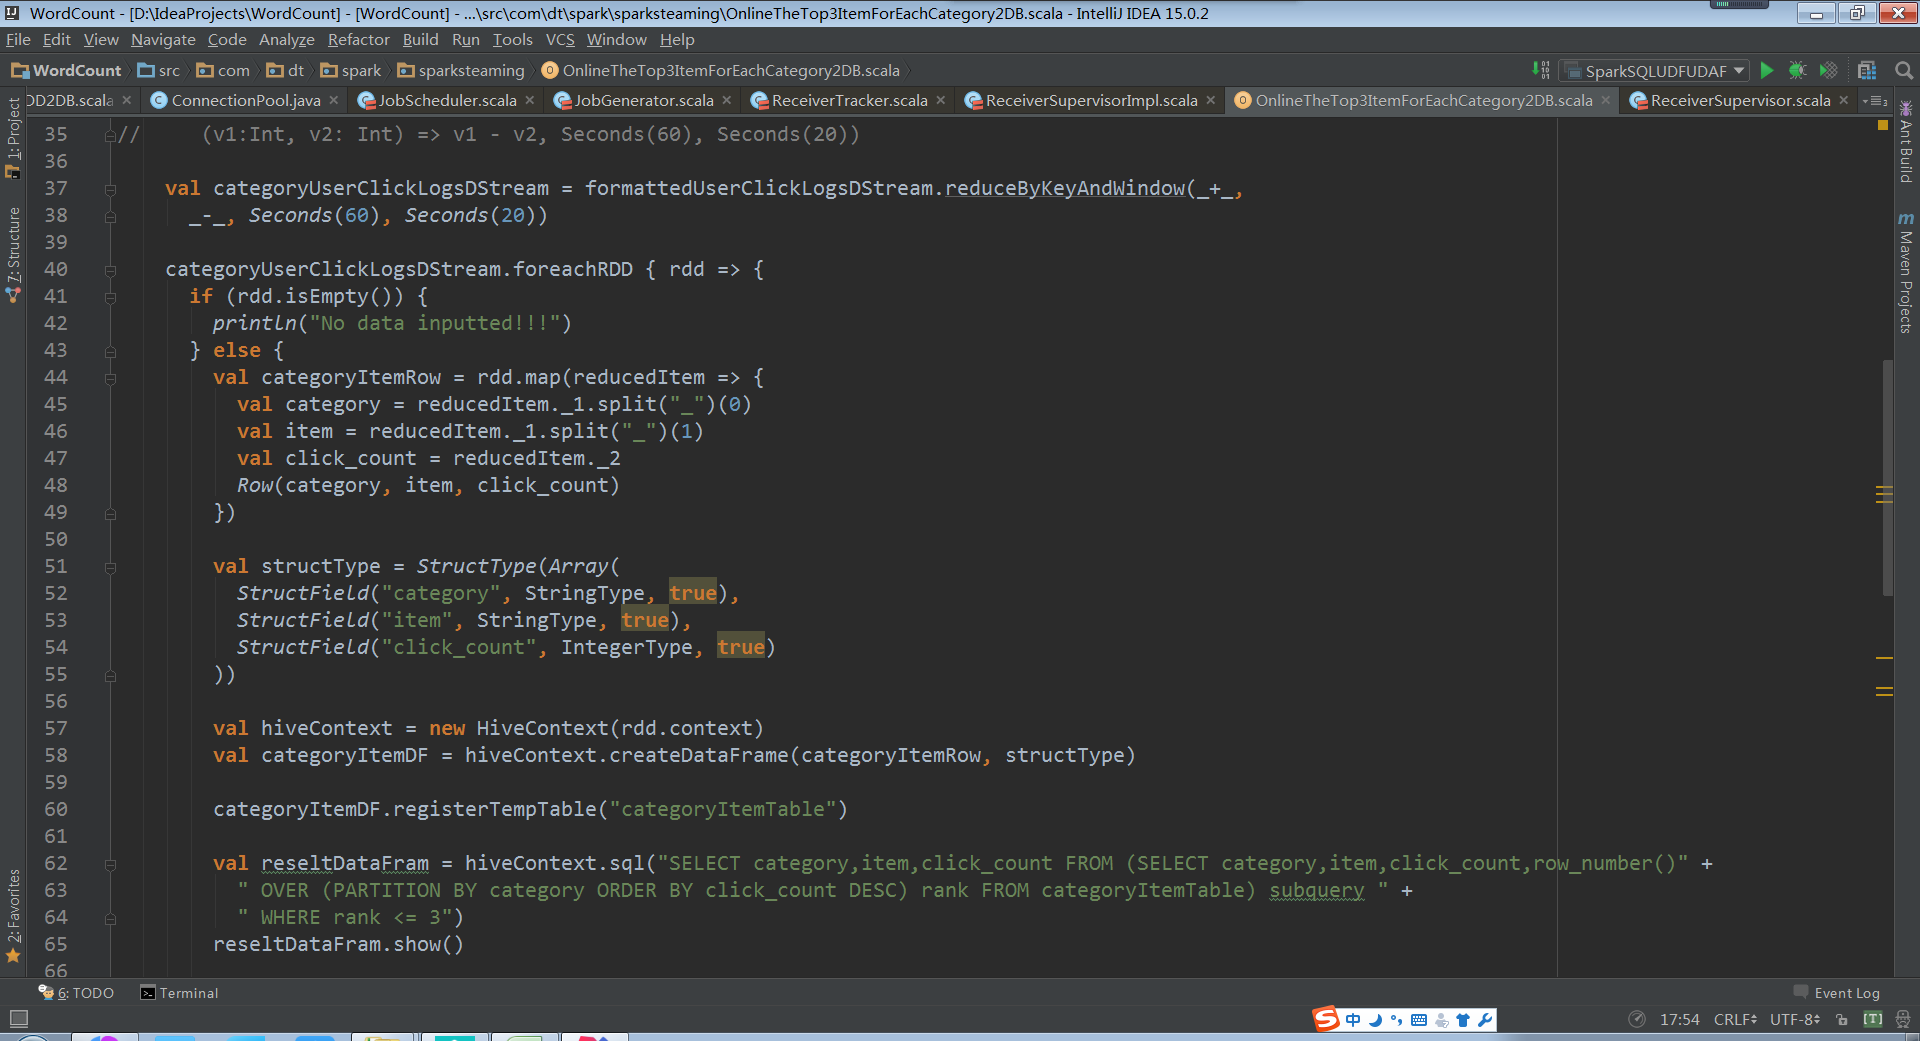The width and height of the screenshot is (1920, 1041).
Task: Click the Sogou input method S logo
Action: tap(1326, 1019)
